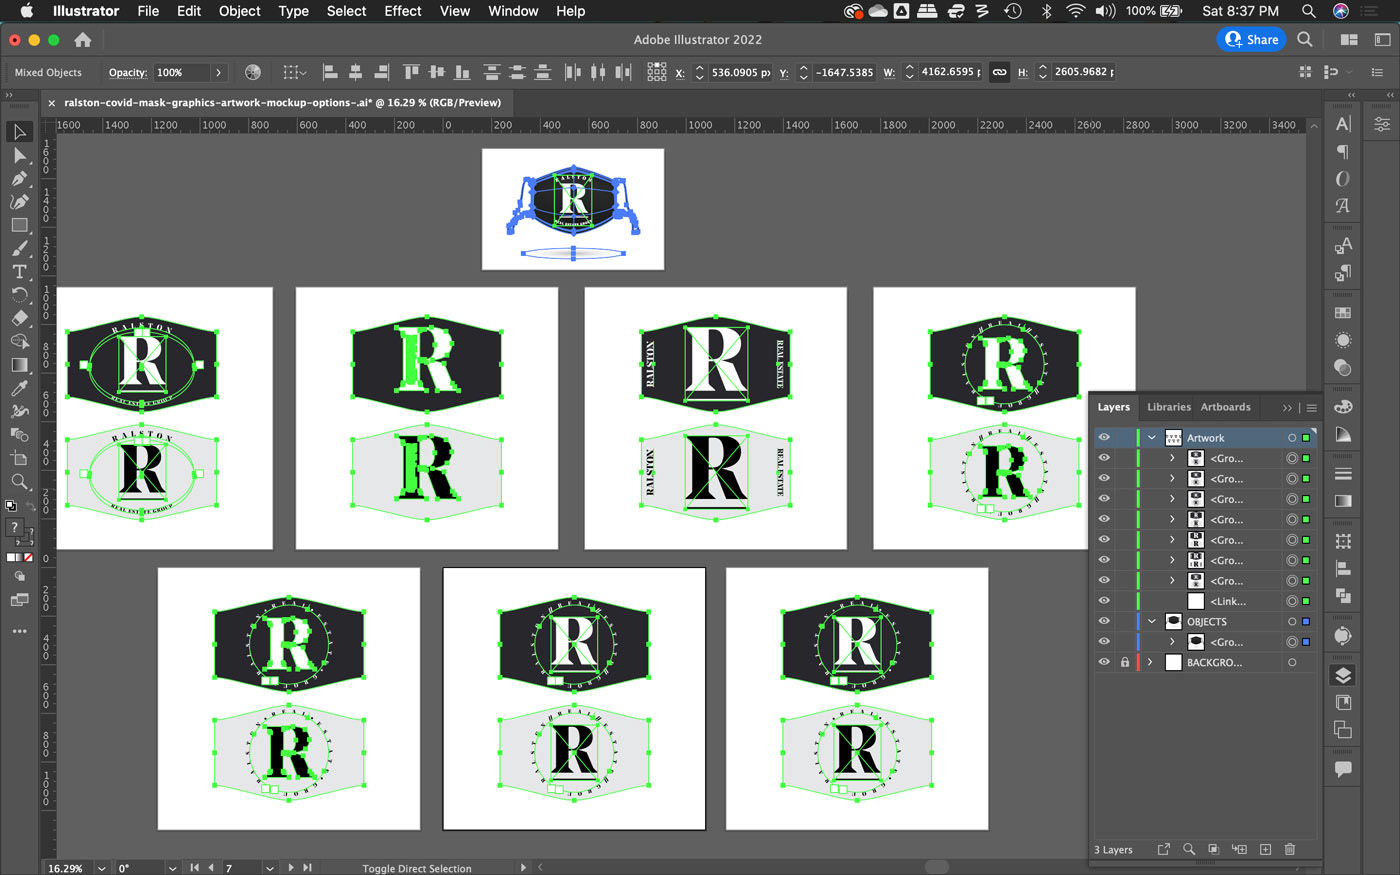Click the Artwork layer green selection square
Image resolution: width=1400 pixels, height=875 pixels.
1306,438
